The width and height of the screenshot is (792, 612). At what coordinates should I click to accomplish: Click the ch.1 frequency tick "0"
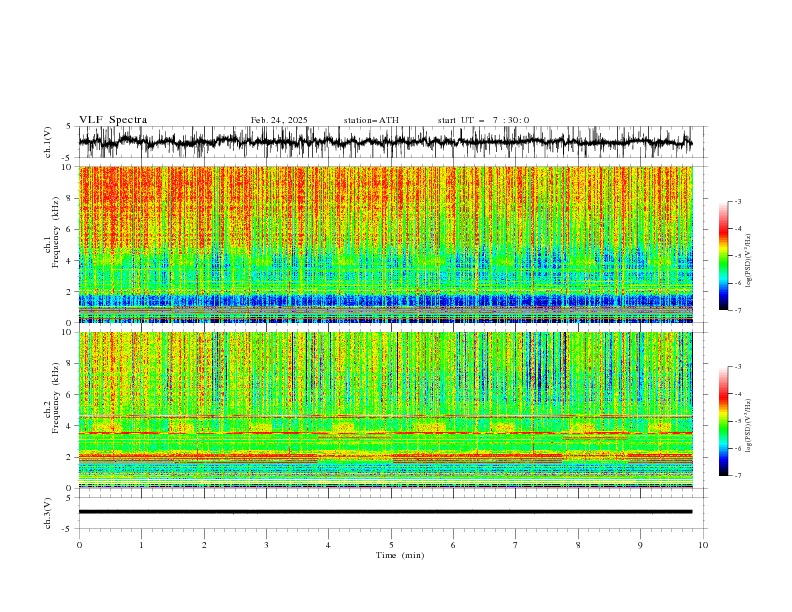point(71,323)
